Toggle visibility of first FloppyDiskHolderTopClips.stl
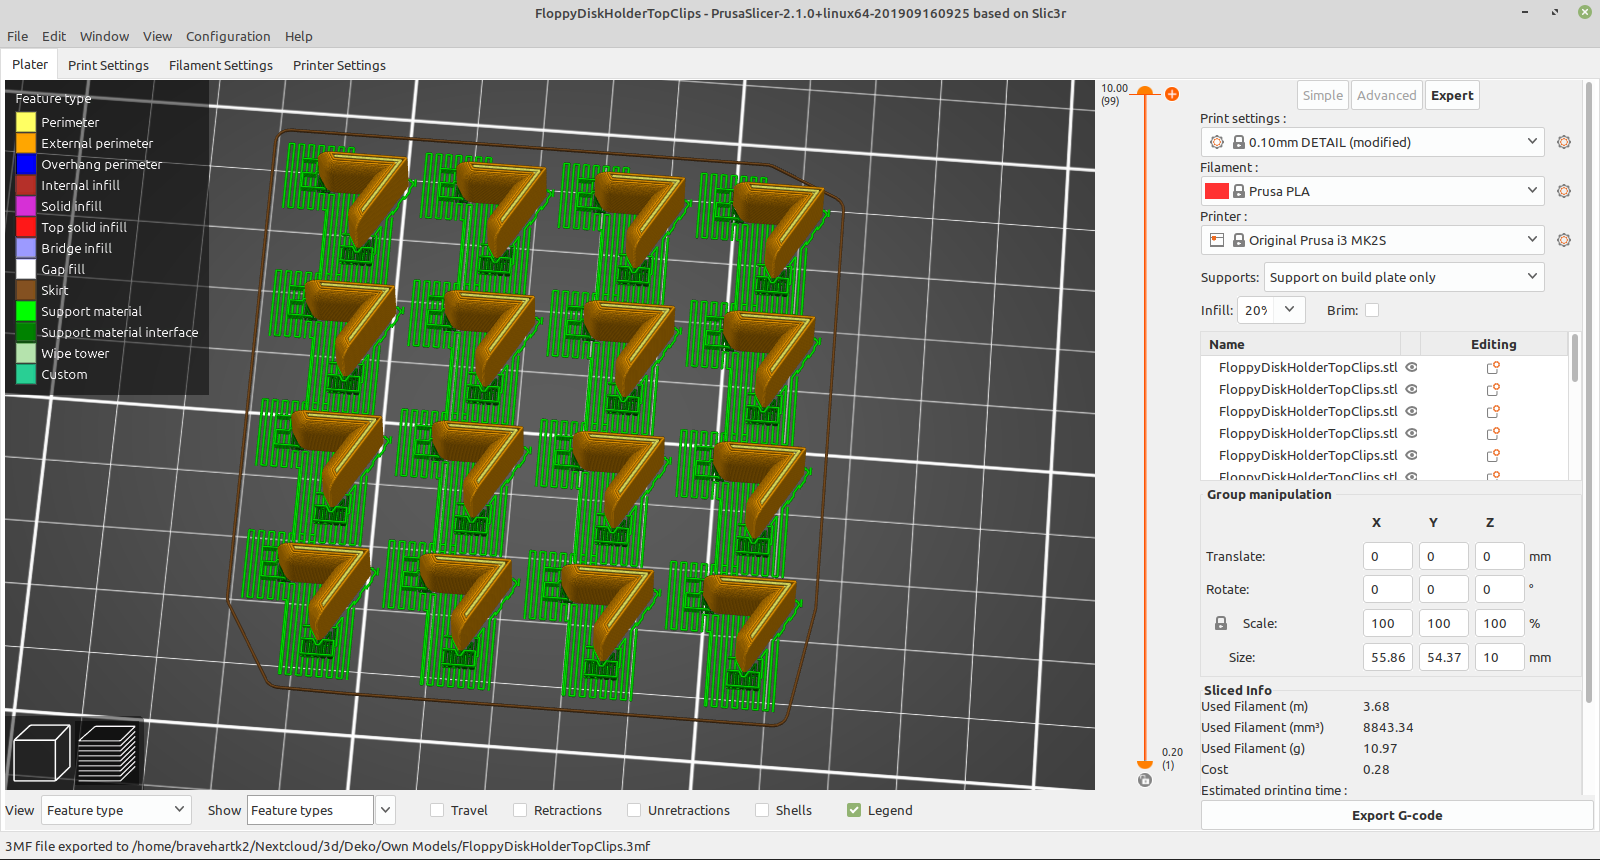1600x860 pixels. pos(1412,367)
